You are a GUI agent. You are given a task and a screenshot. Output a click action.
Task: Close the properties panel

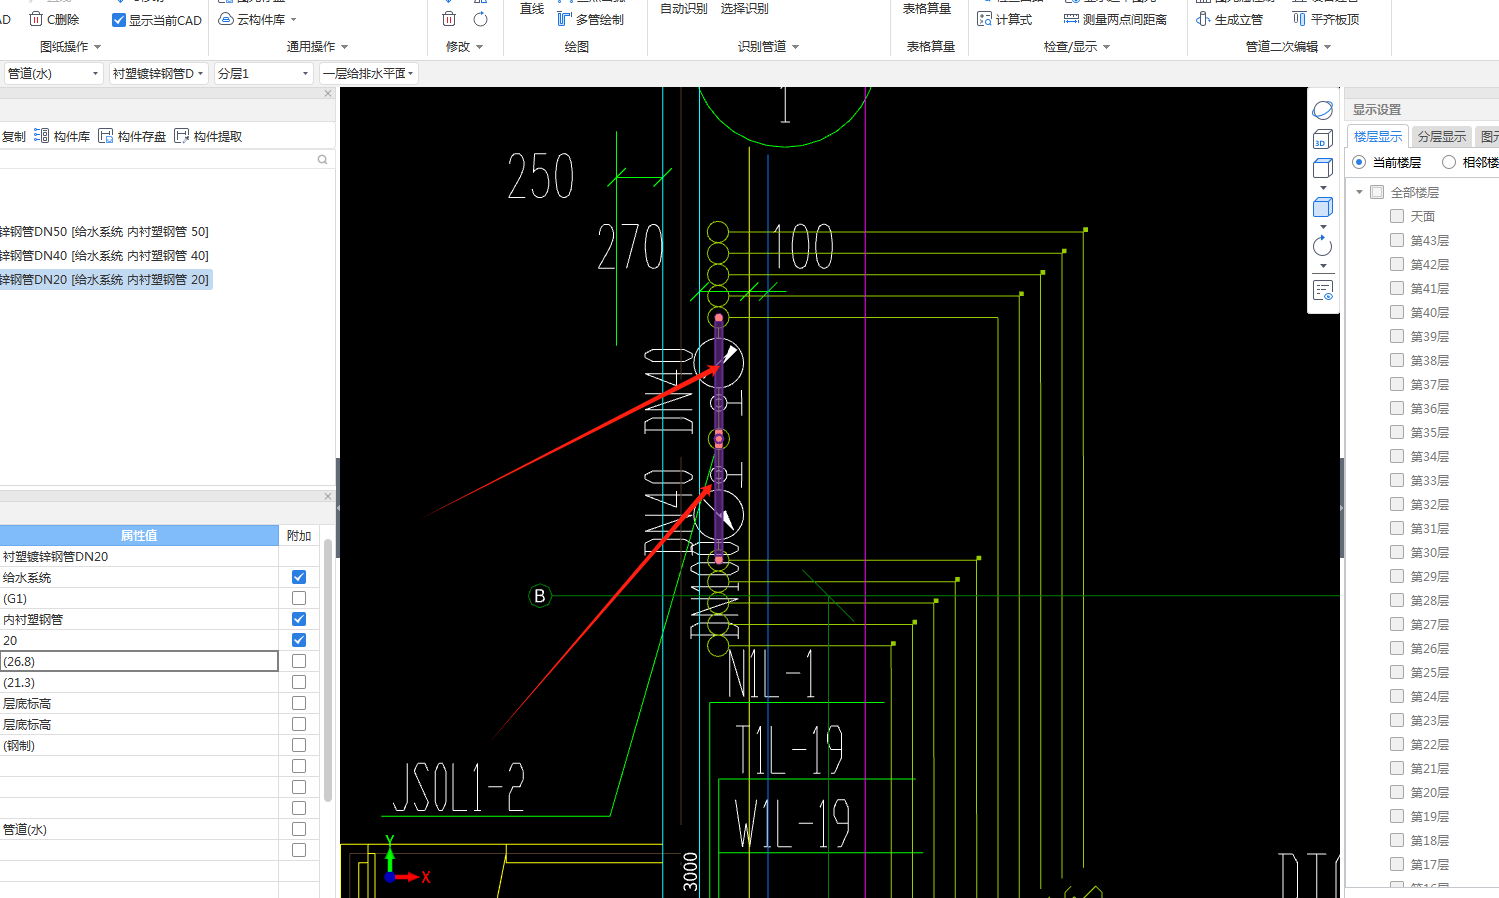coord(328,496)
